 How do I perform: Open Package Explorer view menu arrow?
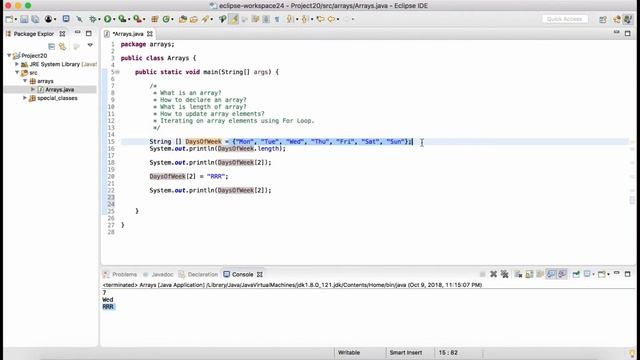[90, 45]
